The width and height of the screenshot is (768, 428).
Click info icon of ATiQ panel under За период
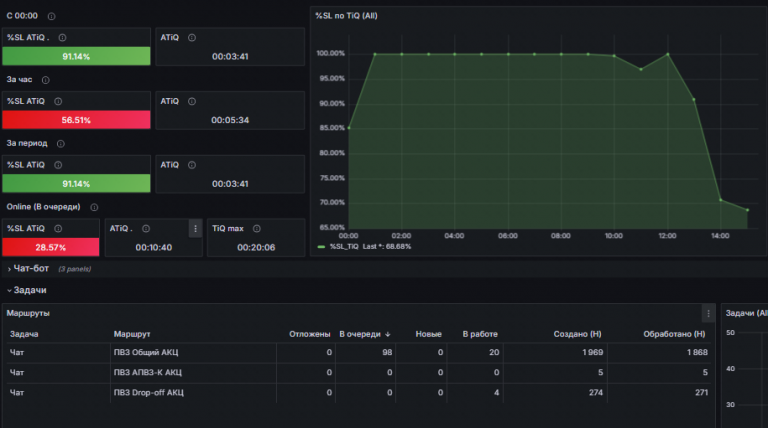[x=192, y=165]
